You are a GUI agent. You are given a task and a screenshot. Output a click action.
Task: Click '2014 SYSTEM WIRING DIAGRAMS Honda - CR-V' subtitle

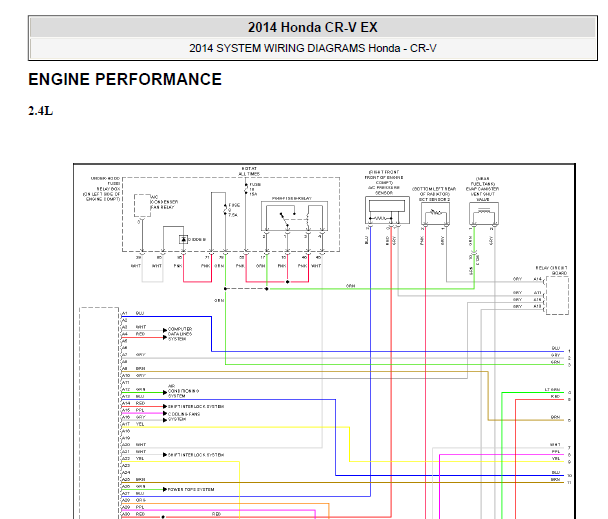pyautogui.click(x=313, y=48)
